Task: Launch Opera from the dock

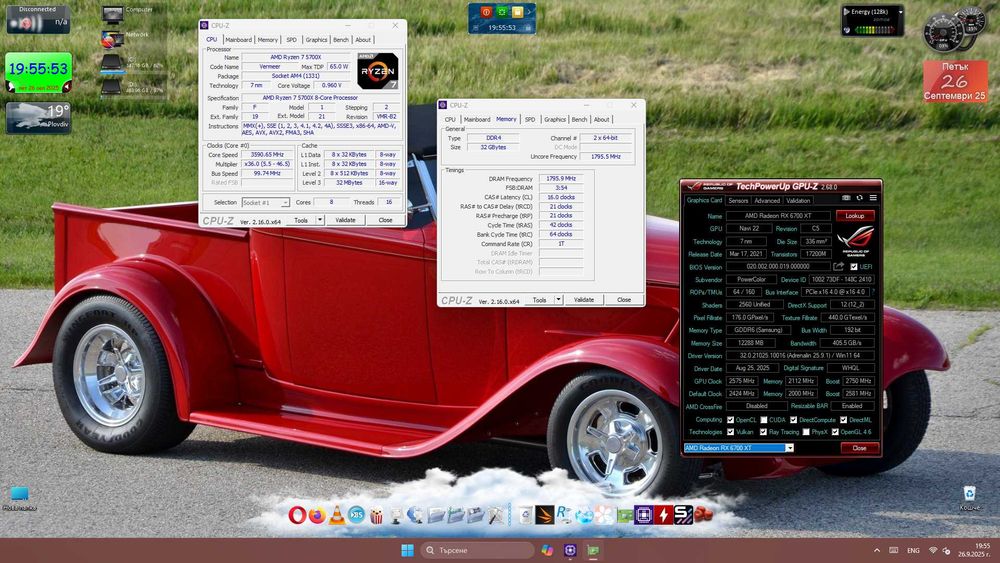Action: (297, 515)
